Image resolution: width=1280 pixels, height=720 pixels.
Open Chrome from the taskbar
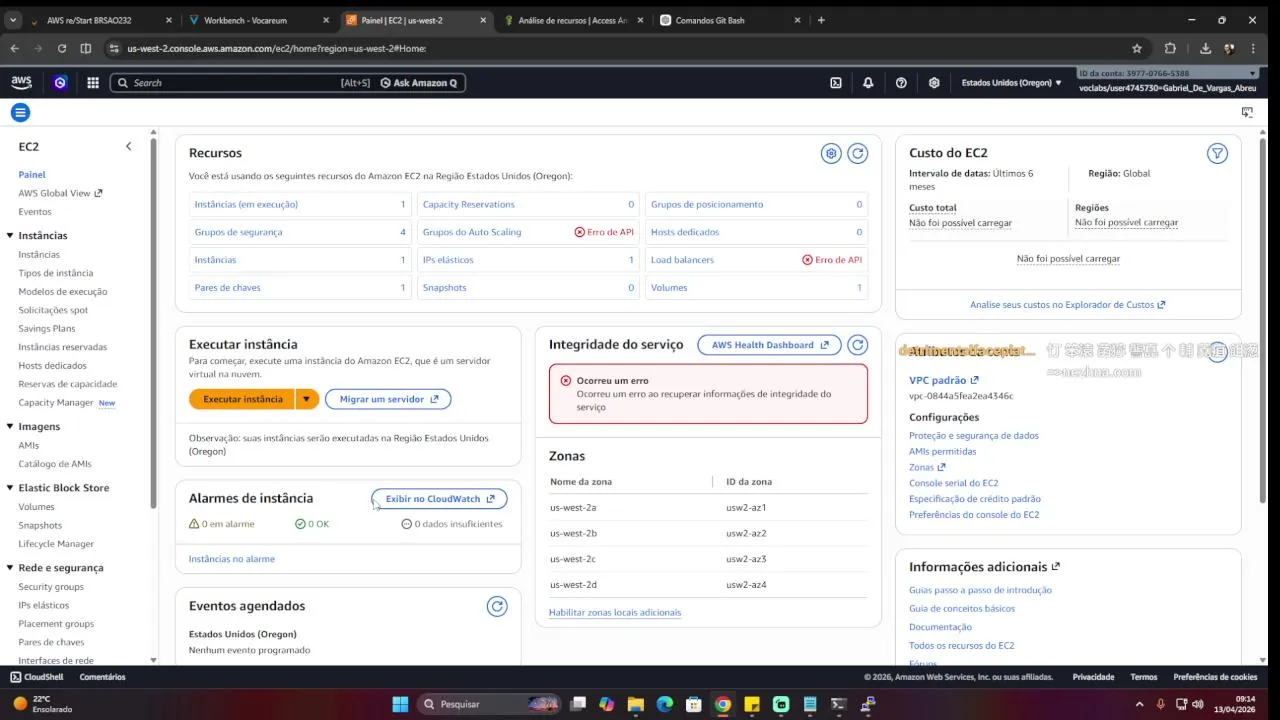click(x=723, y=704)
